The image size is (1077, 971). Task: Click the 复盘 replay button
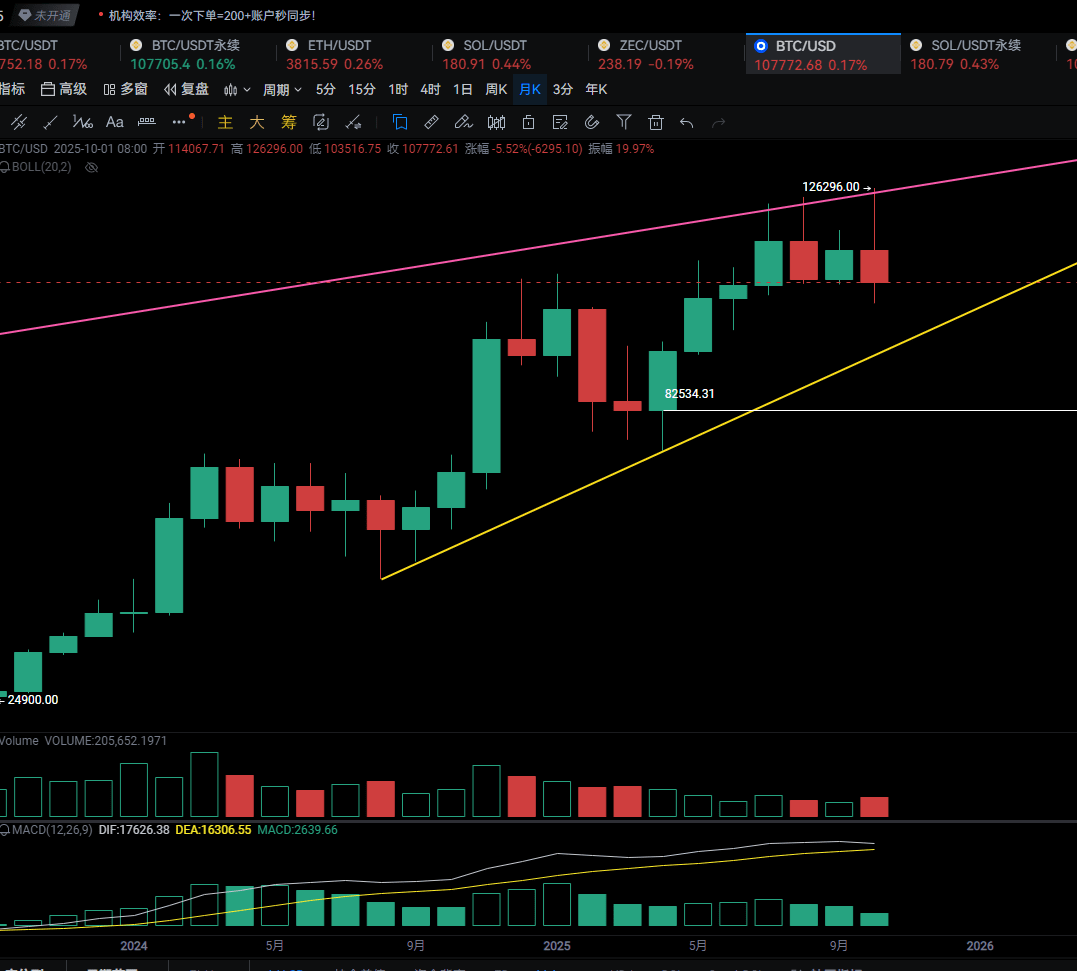[186, 89]
